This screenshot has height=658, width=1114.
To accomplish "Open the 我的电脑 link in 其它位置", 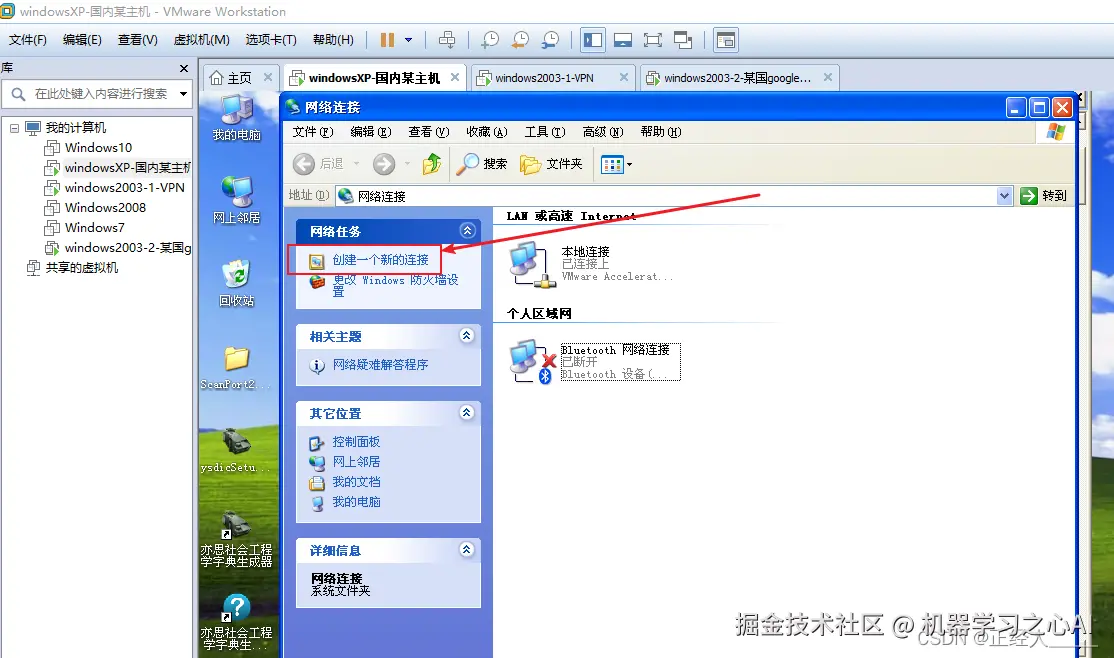I will (x=356, y=502).
